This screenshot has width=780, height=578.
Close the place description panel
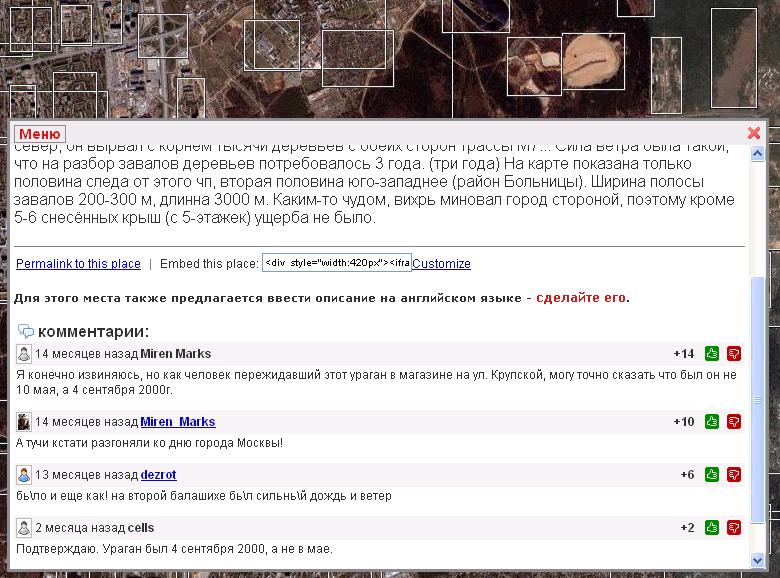point(754,133)
